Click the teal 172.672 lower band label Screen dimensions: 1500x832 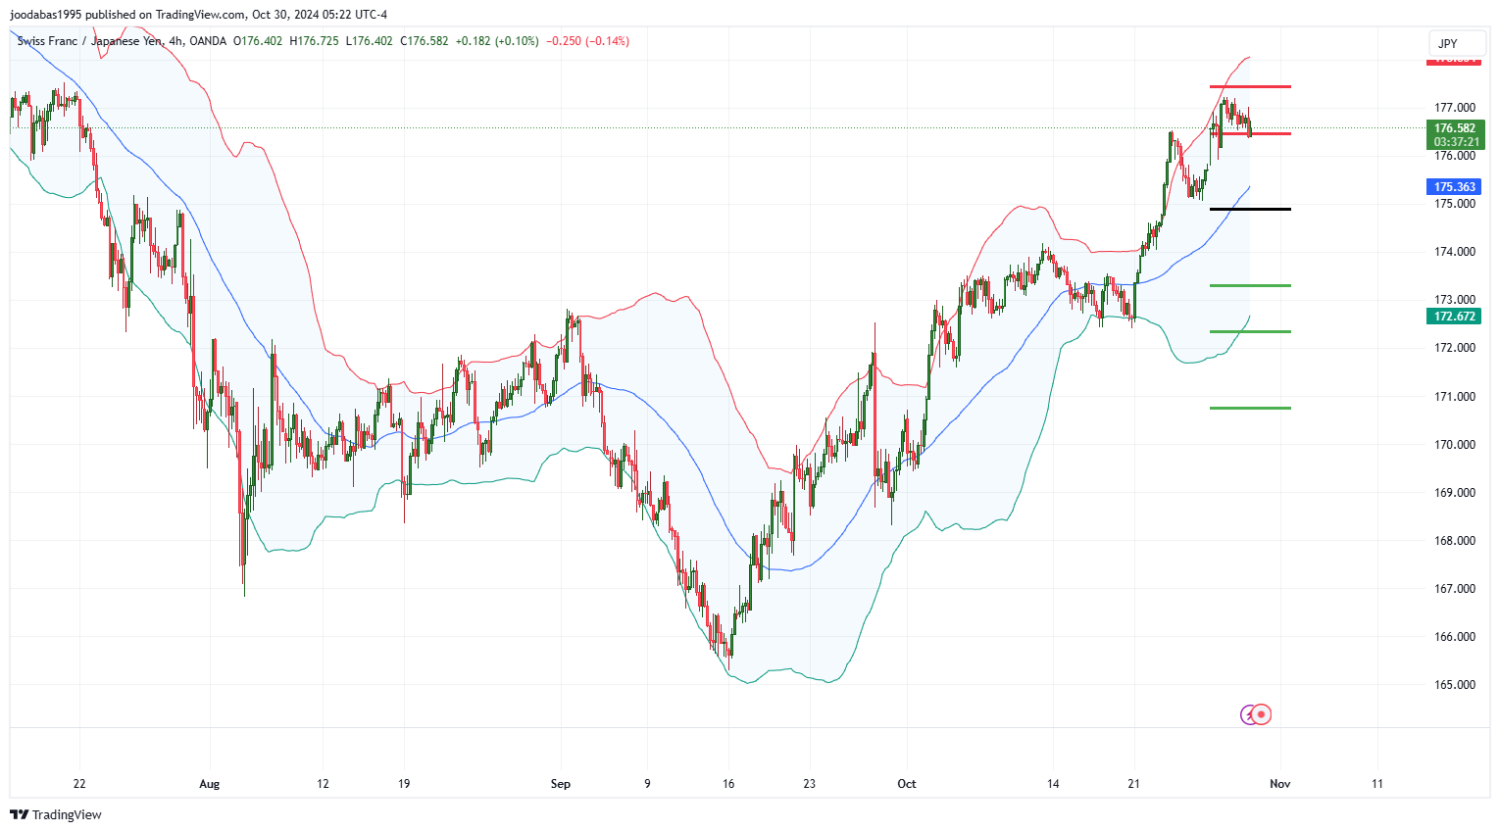(1455, 316)
